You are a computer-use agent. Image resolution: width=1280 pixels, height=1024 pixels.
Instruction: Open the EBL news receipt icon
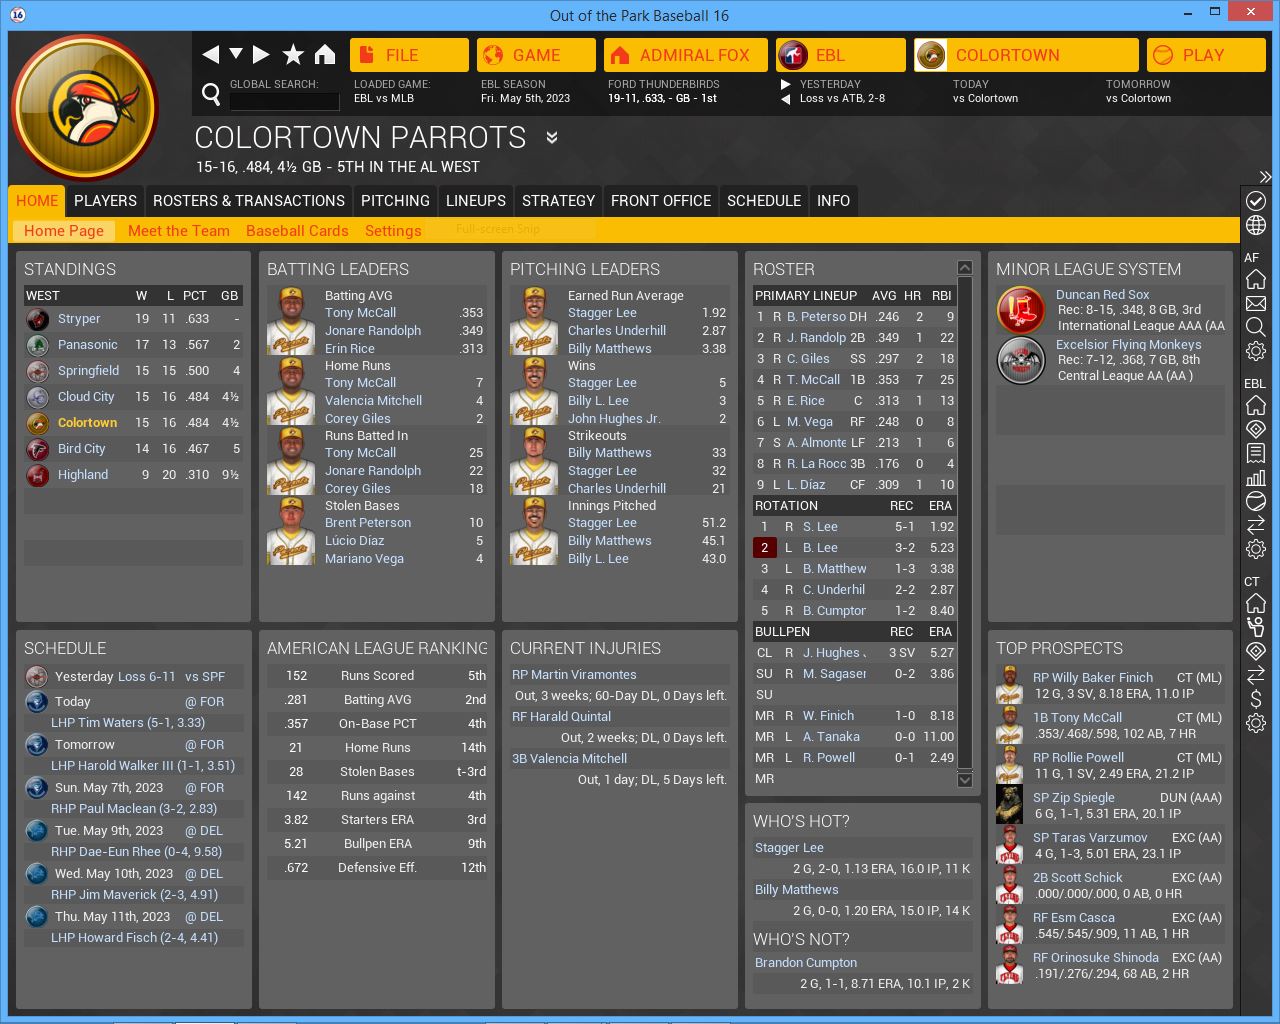point(1255,453)
